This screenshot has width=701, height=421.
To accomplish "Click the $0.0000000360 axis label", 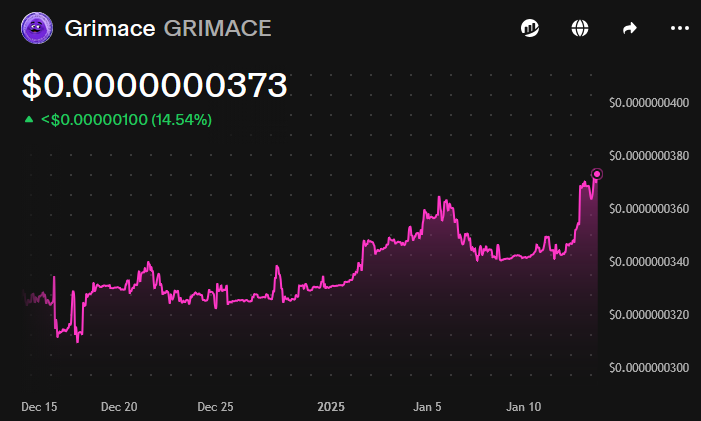I will 649,209.
